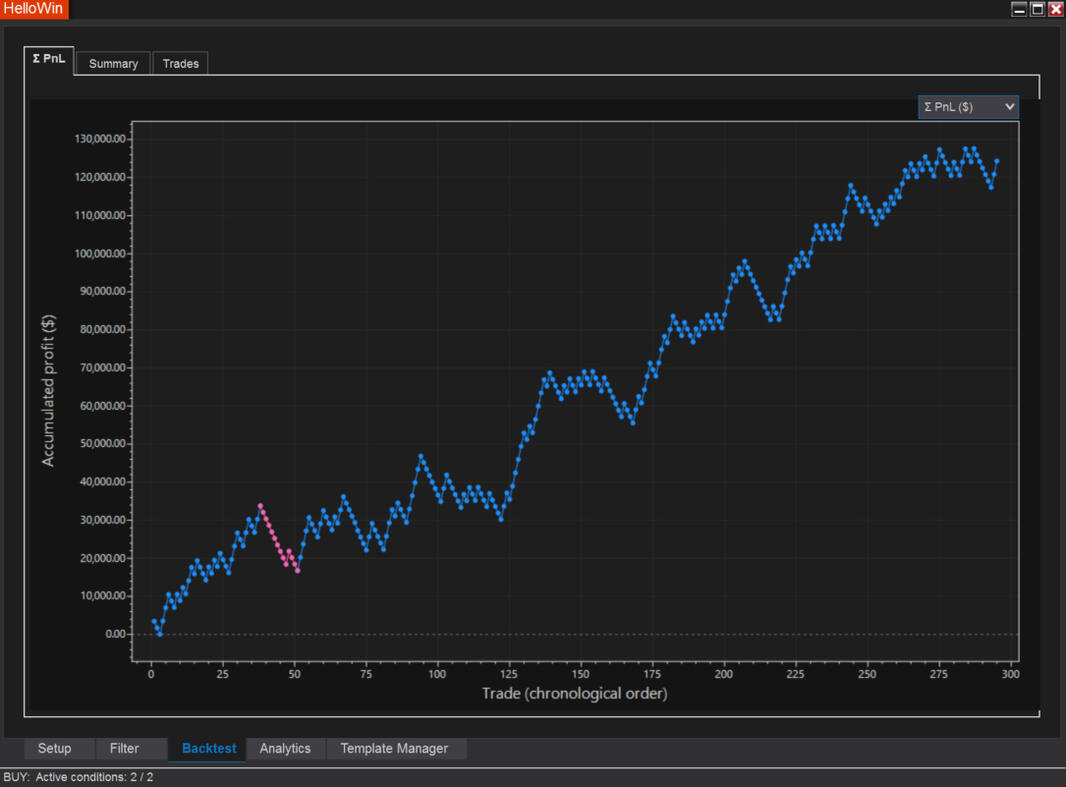Select the Backtest tab

pos(209,748)
